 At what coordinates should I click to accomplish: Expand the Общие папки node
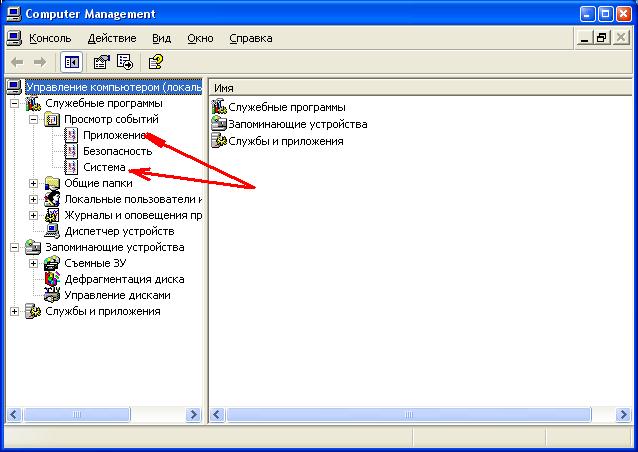[x=33, y=183]
